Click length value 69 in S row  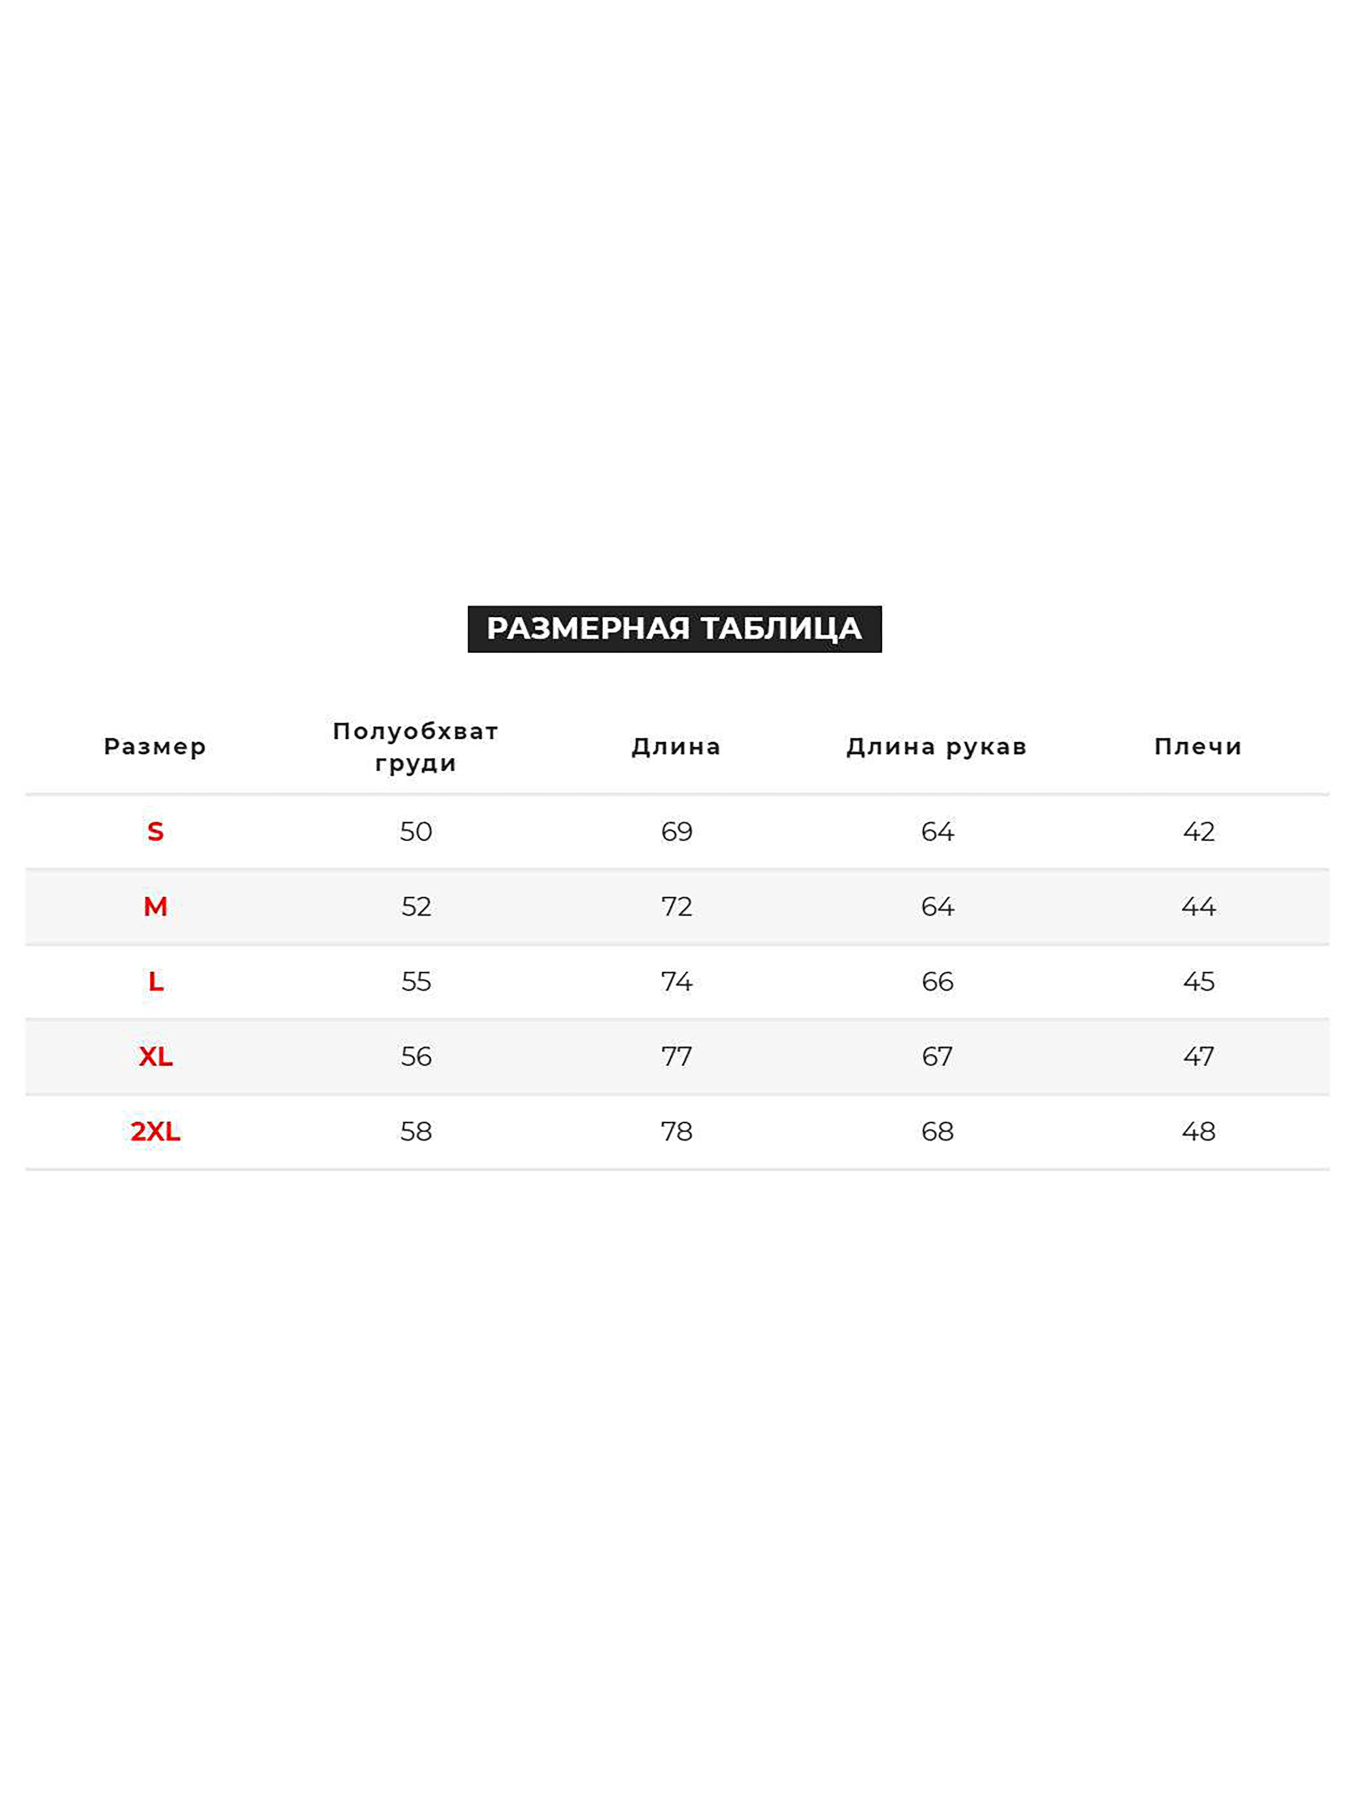[x=676, y=831]
